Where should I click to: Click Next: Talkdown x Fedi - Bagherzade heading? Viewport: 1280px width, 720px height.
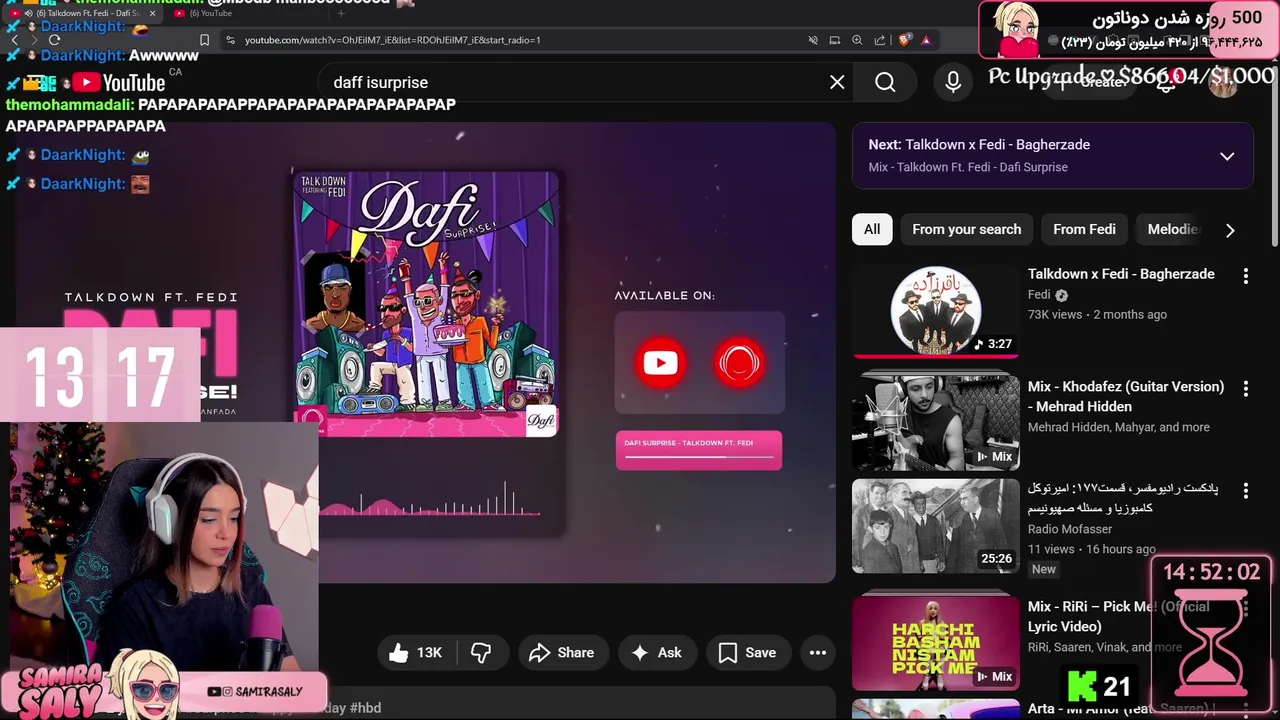pos(979,144)
